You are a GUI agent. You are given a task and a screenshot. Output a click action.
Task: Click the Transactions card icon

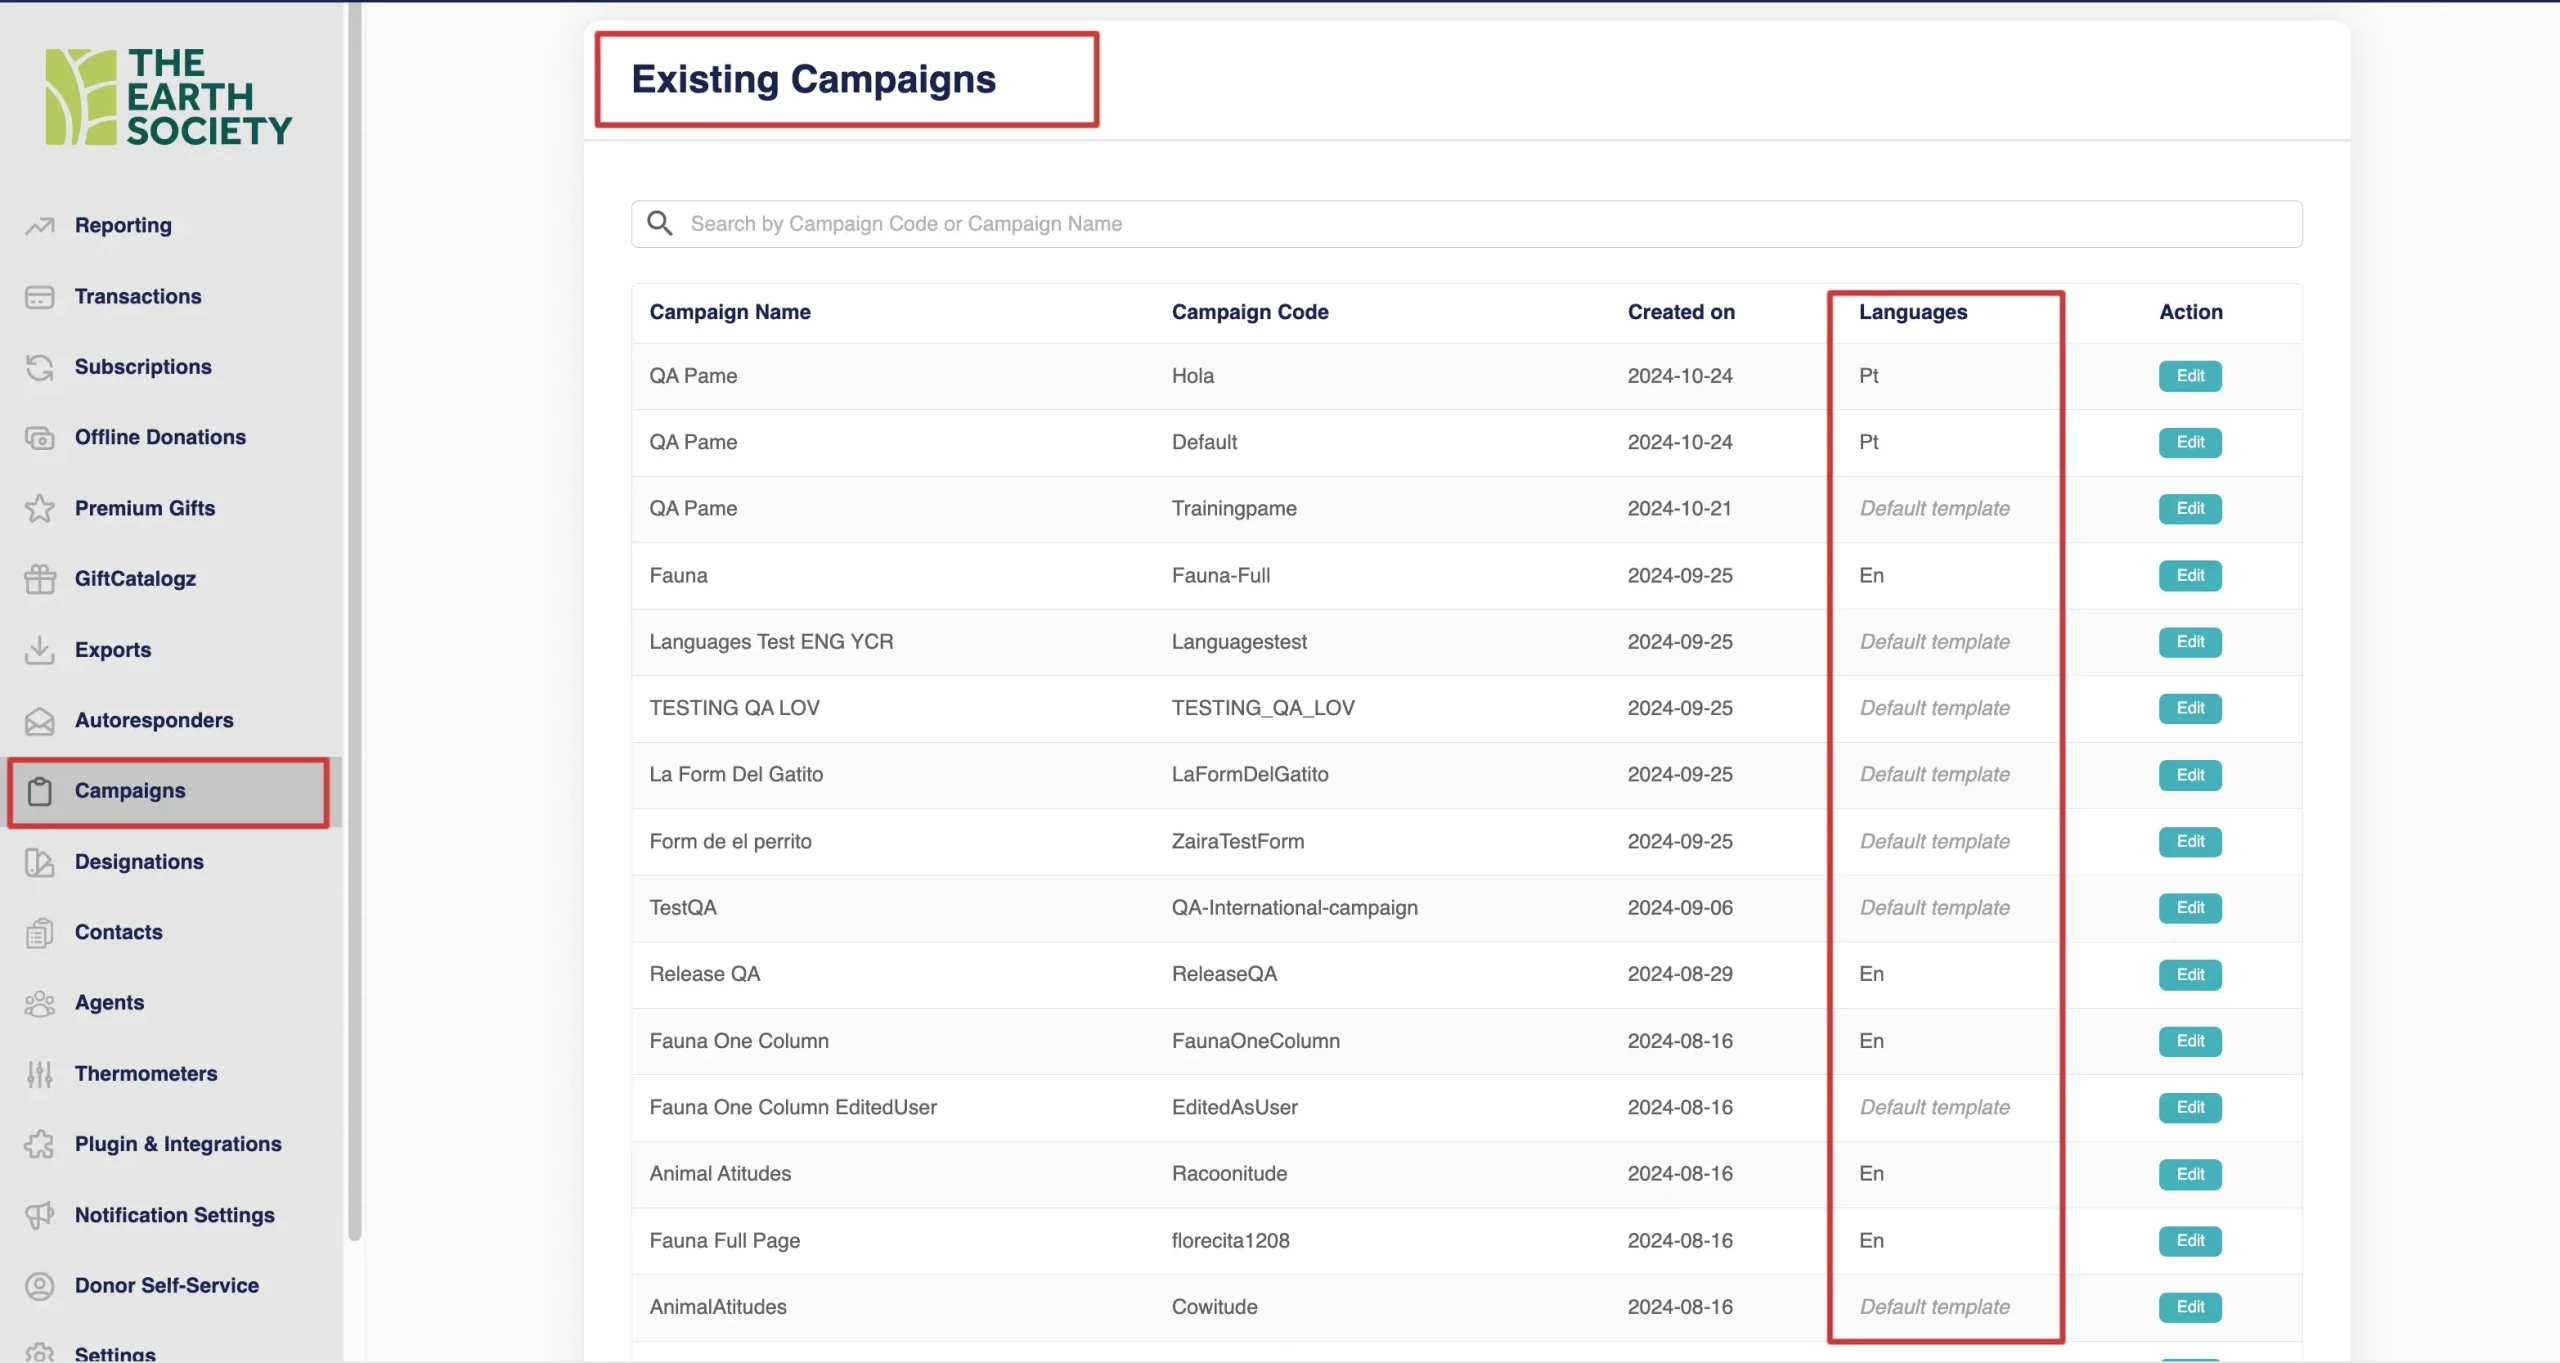(x=40, y=297)
